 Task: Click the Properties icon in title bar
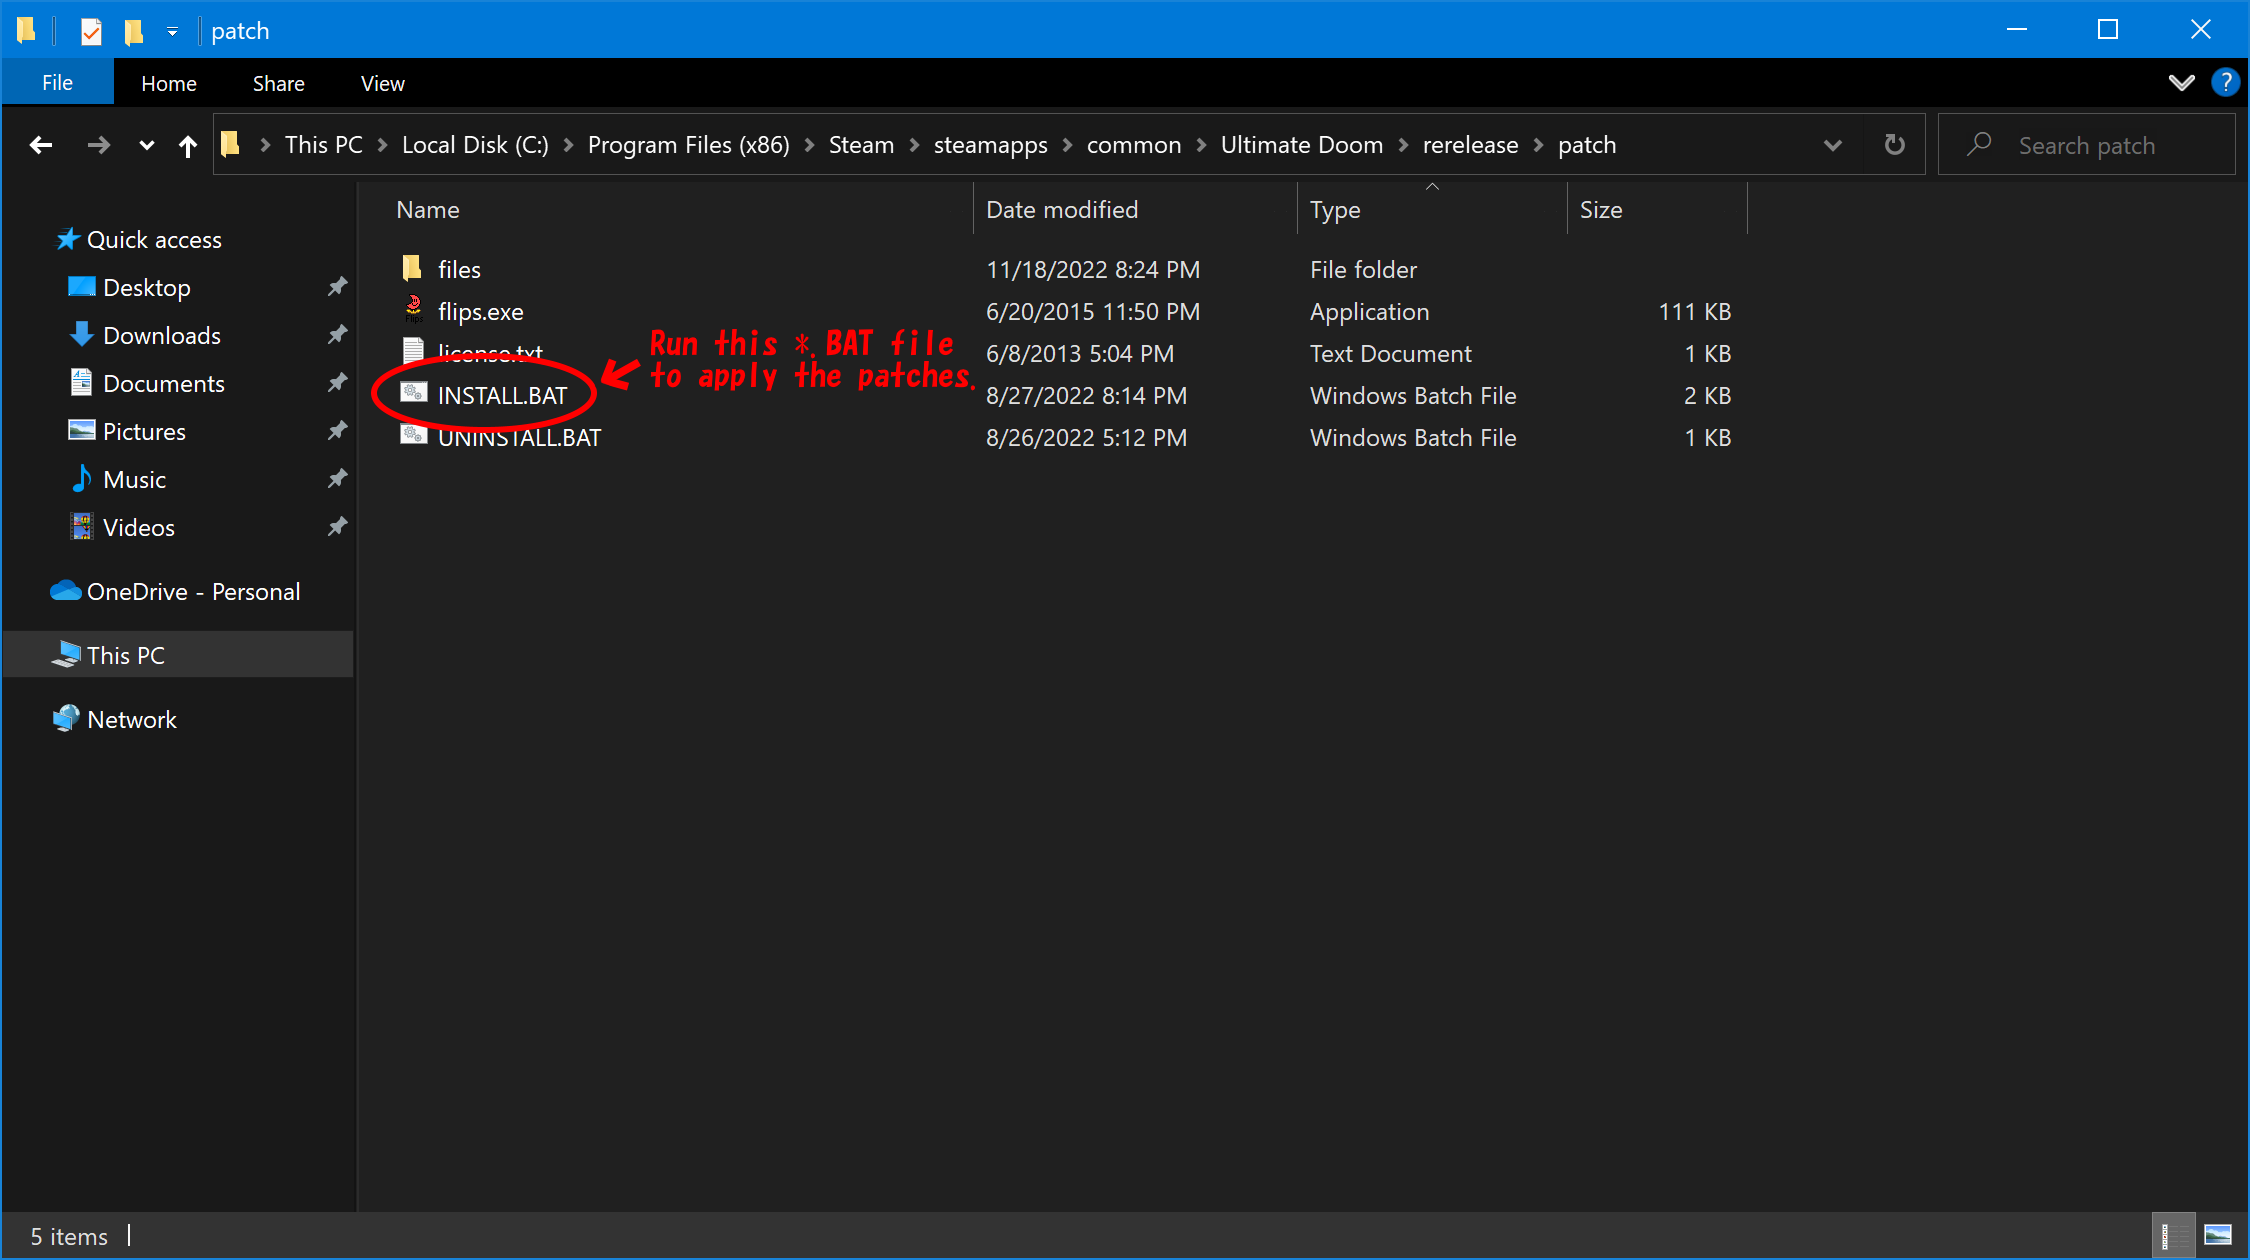(x=91, y=31)
